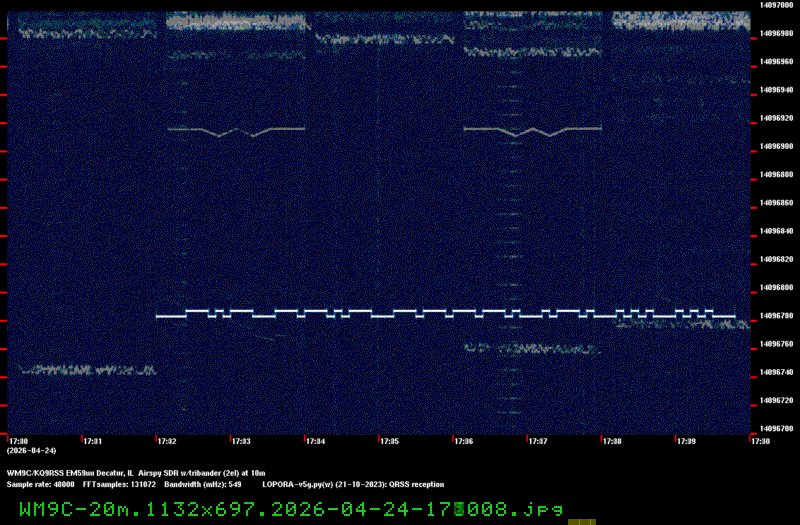Click the 14096820 frequency label
The image size is (800, 525).
pos(776,259)
